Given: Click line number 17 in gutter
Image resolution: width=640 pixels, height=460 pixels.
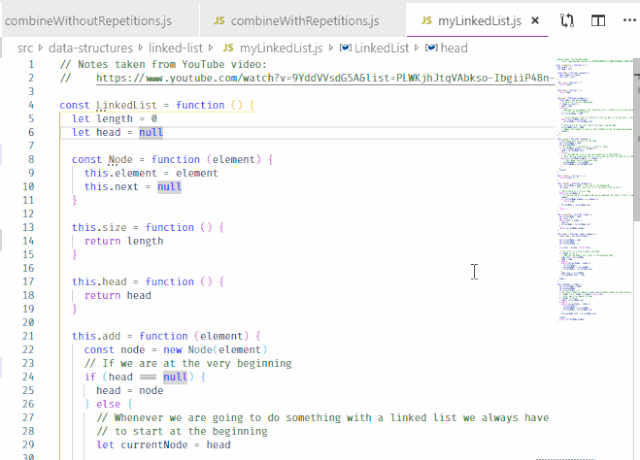Looking at the screenshot, I should [28, 282].
